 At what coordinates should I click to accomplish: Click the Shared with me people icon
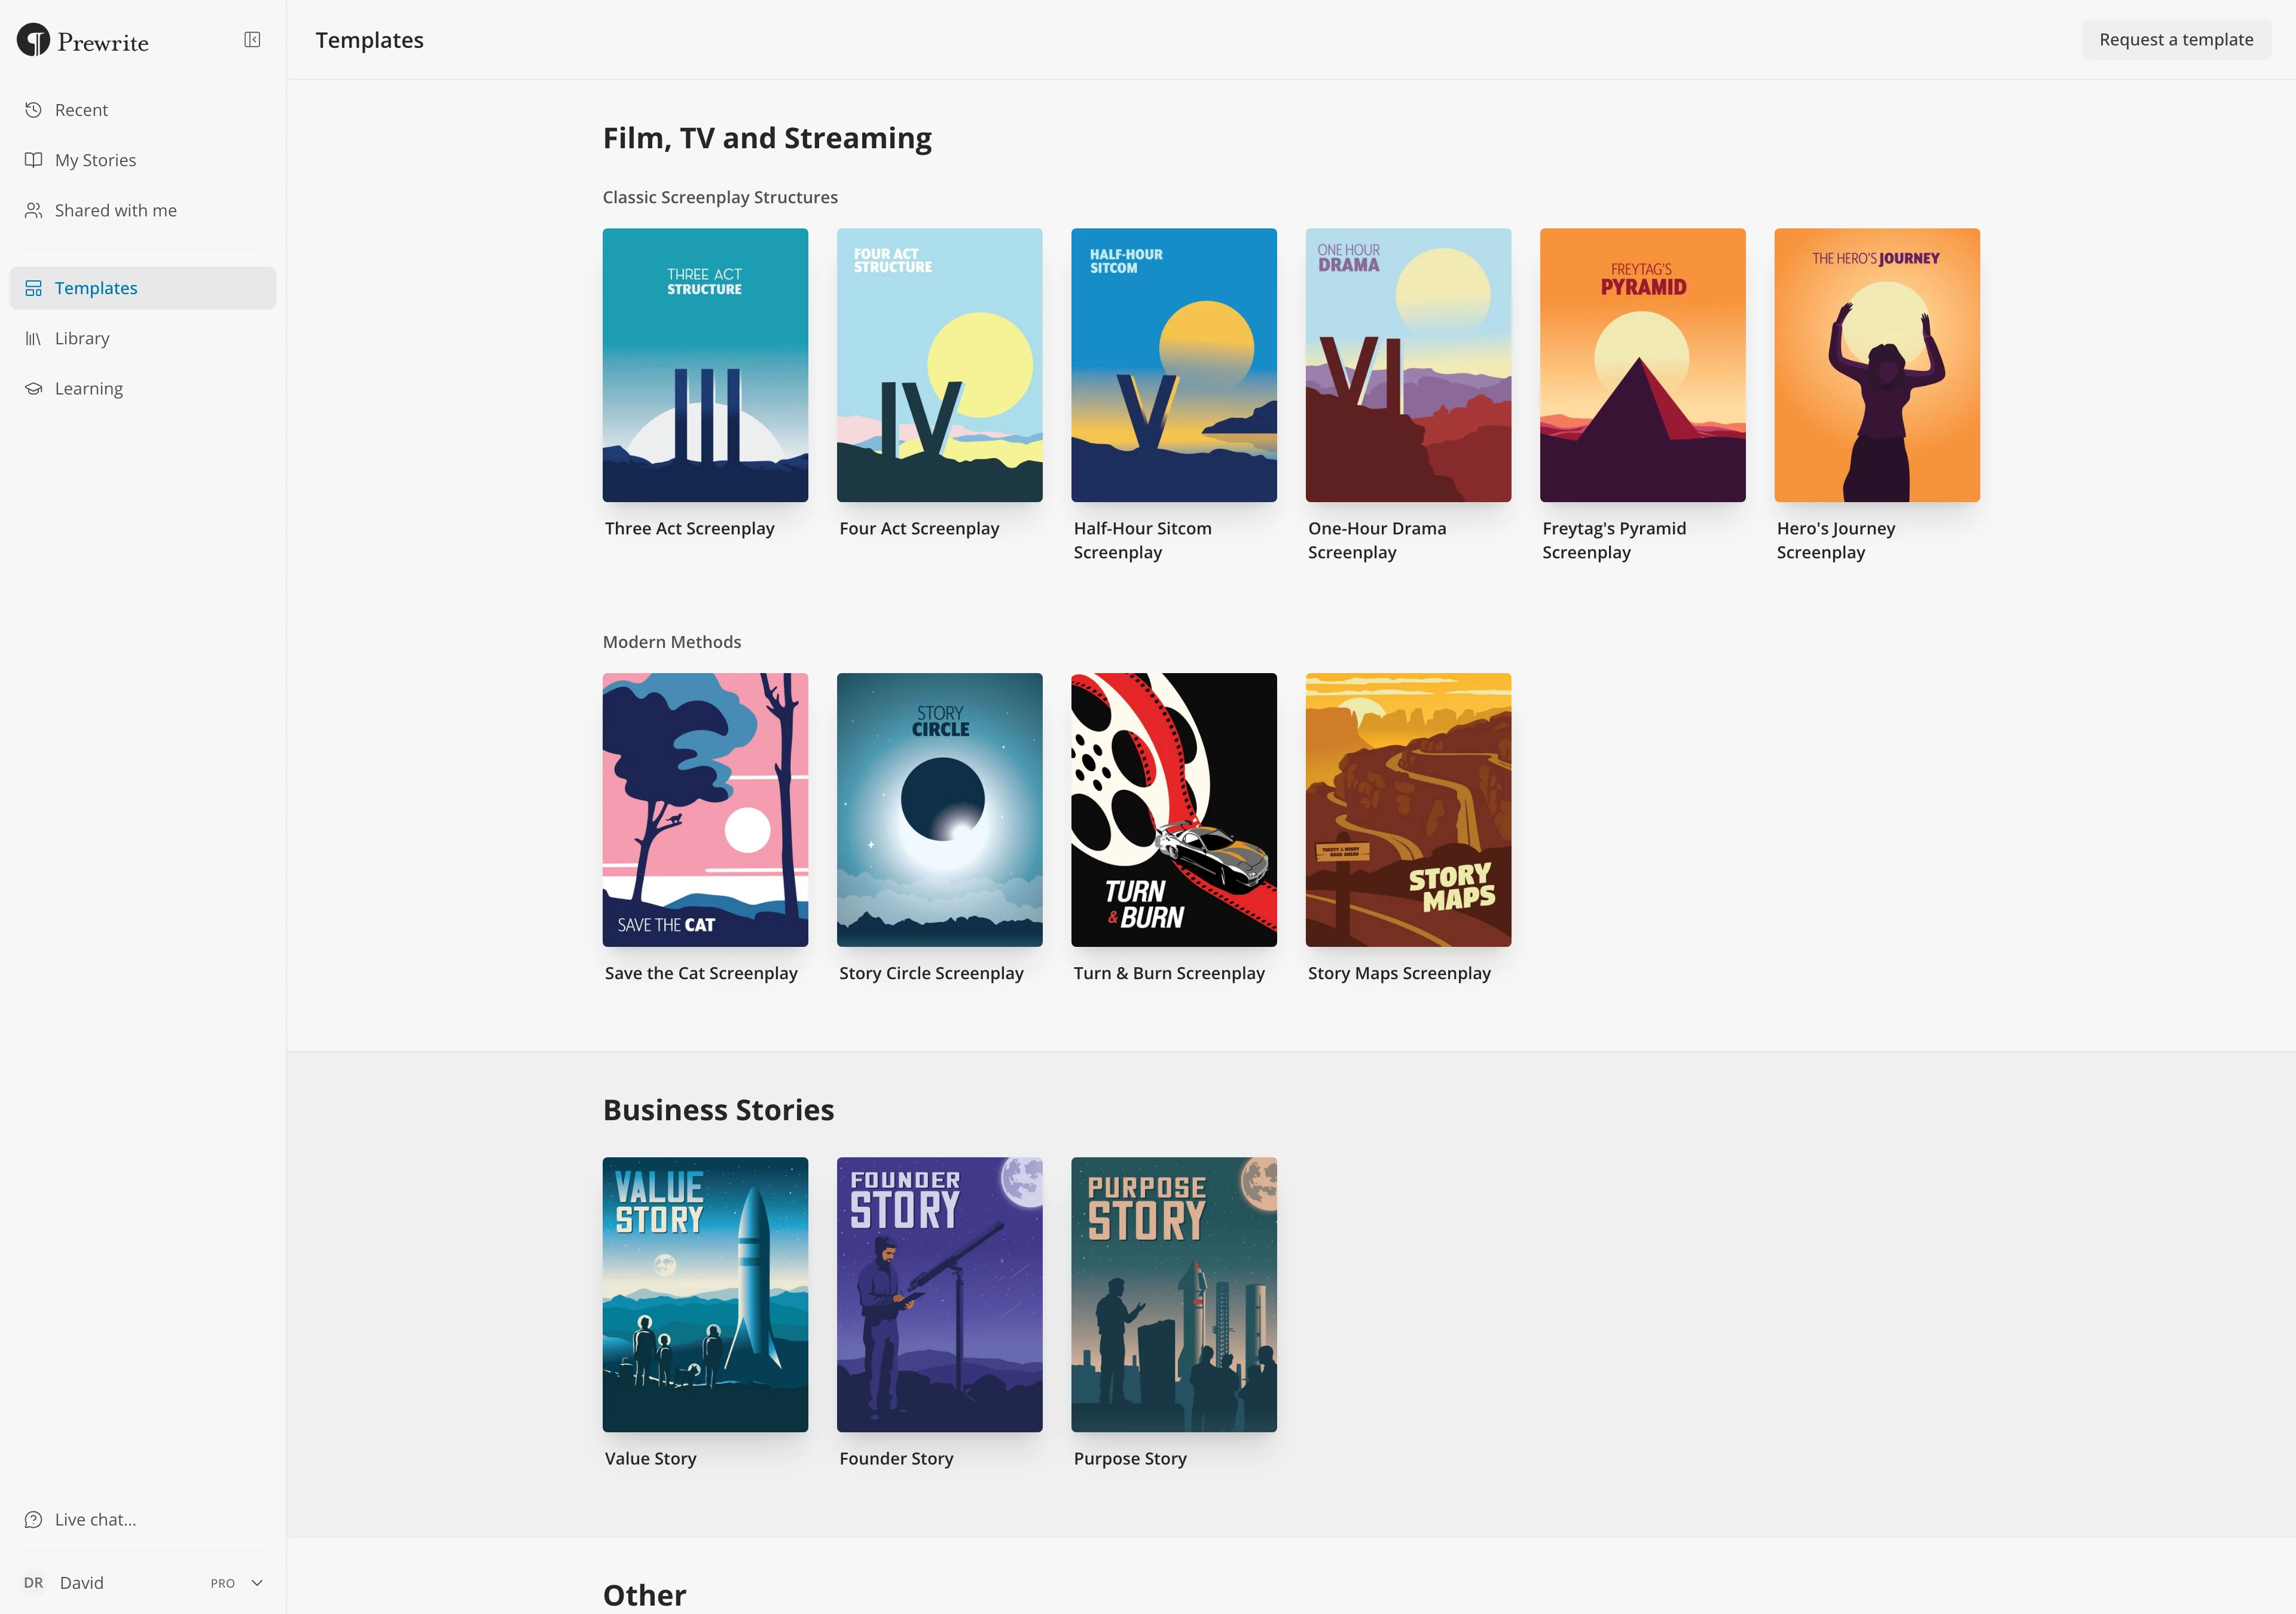(x=33, y=210)
